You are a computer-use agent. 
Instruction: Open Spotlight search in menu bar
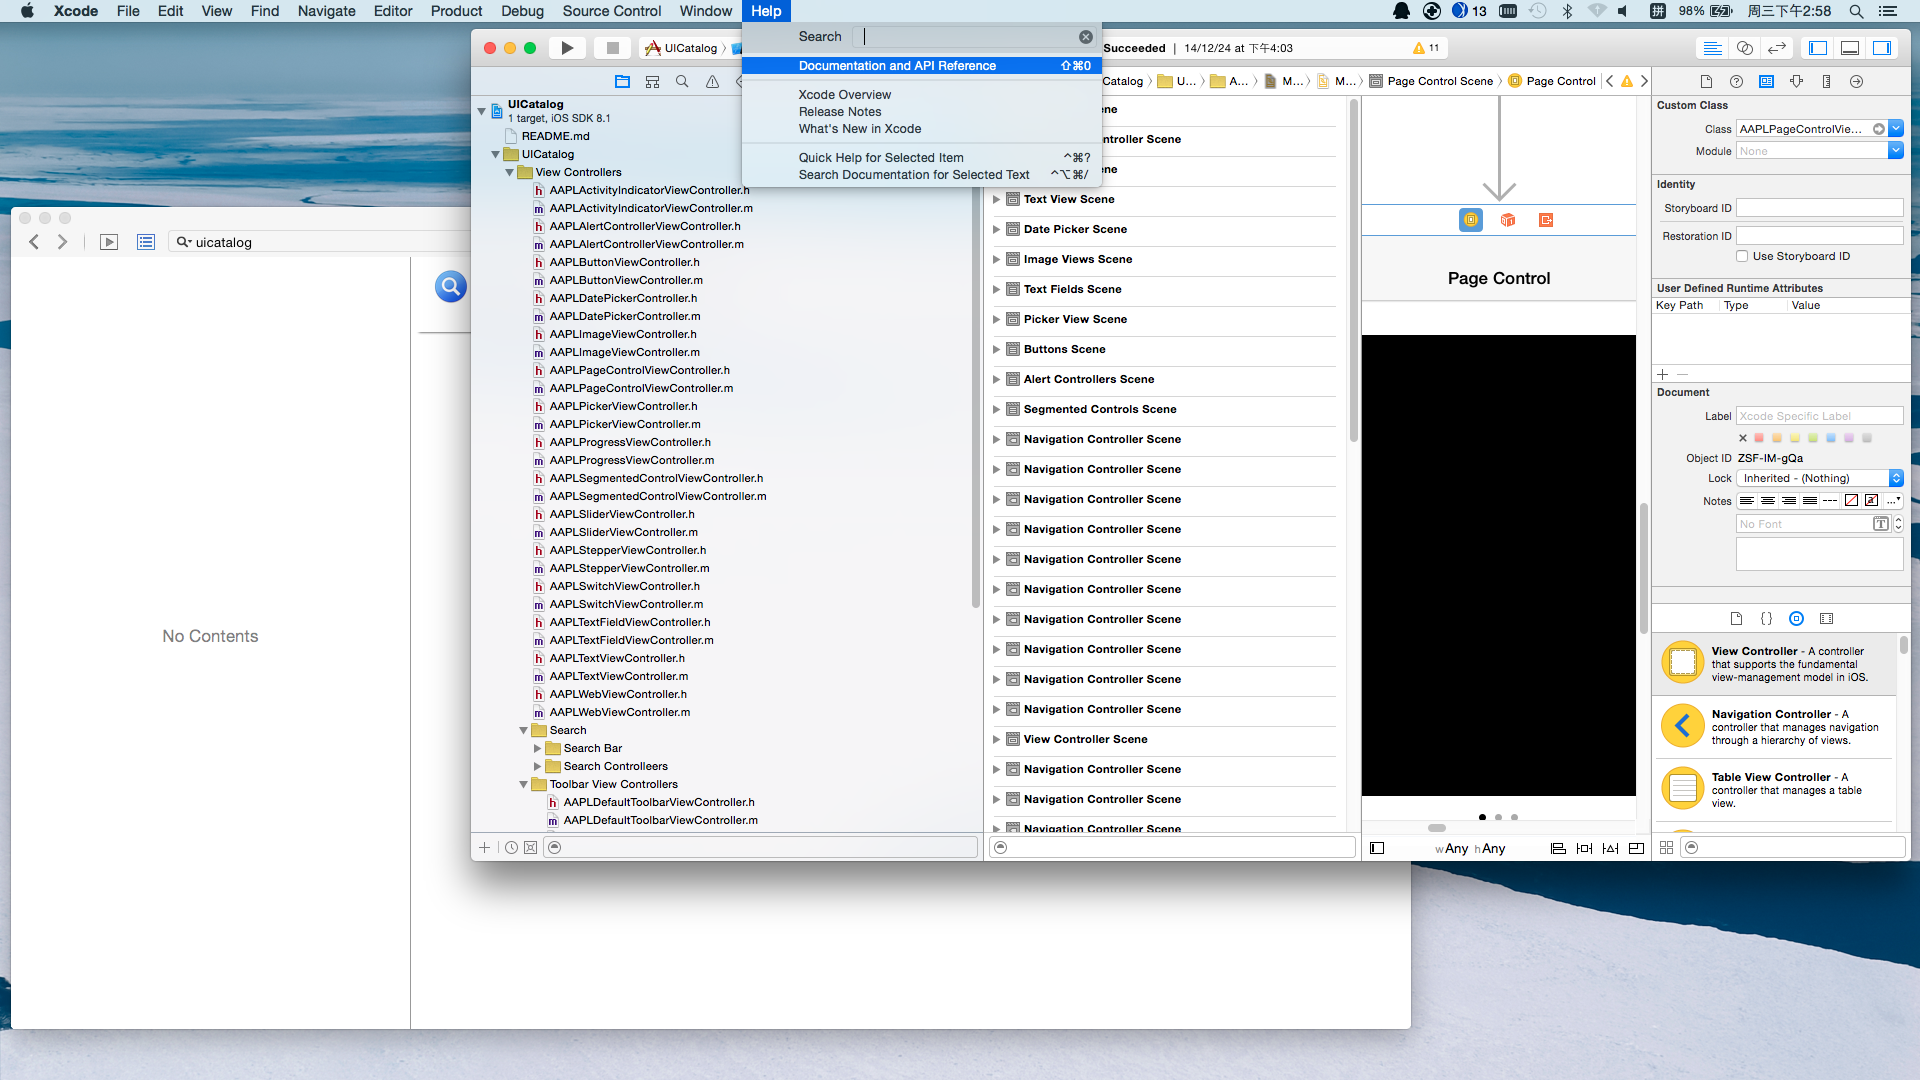click(1856, 11)
